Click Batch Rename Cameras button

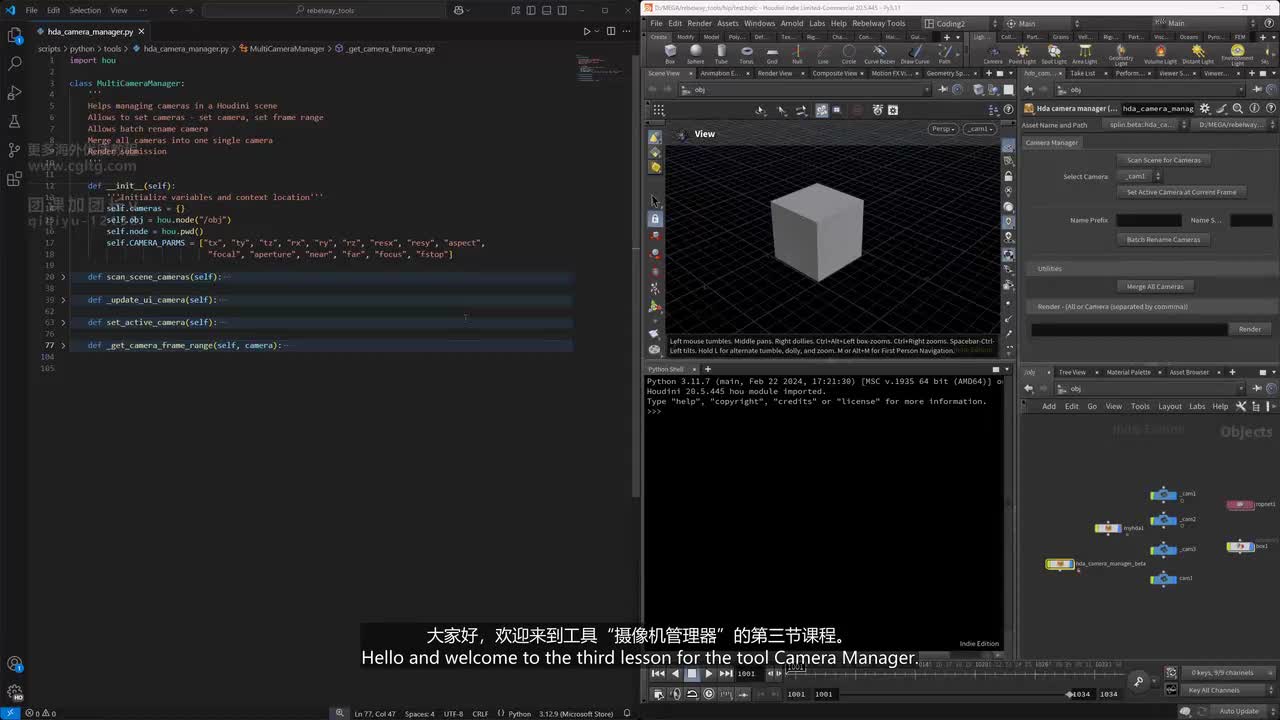(x=1164, y=240)
